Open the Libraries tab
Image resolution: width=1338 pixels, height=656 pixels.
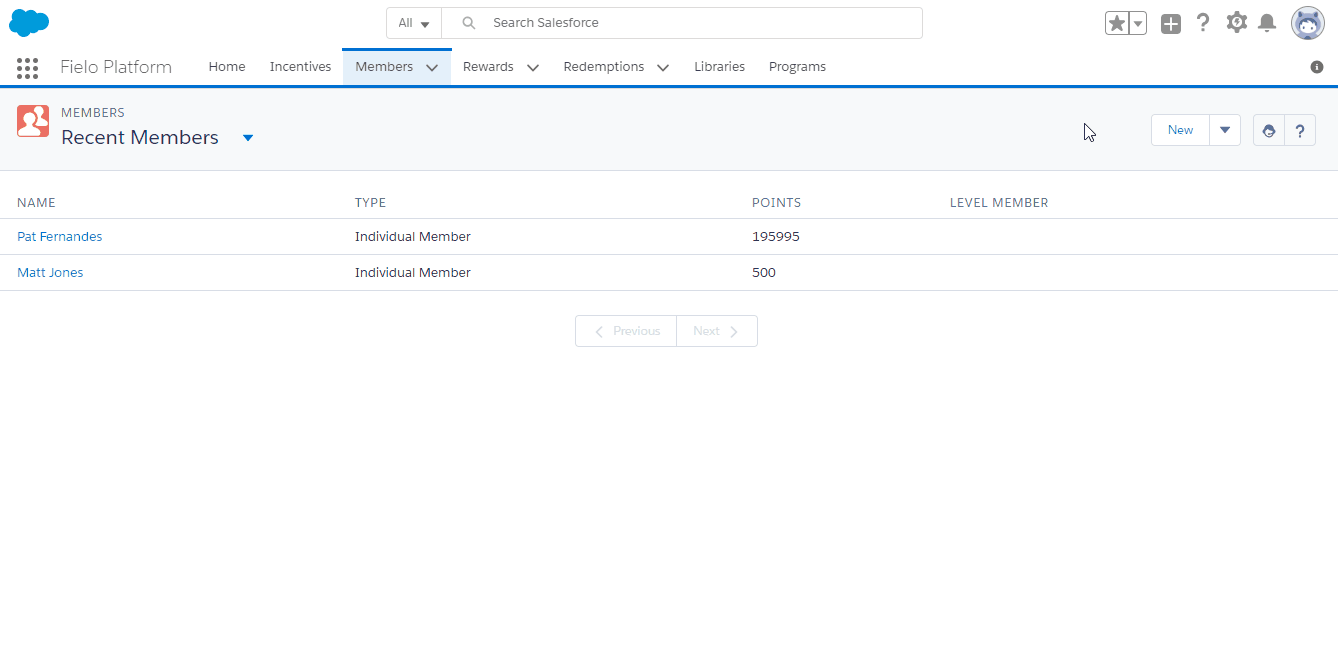coord(720,67)
